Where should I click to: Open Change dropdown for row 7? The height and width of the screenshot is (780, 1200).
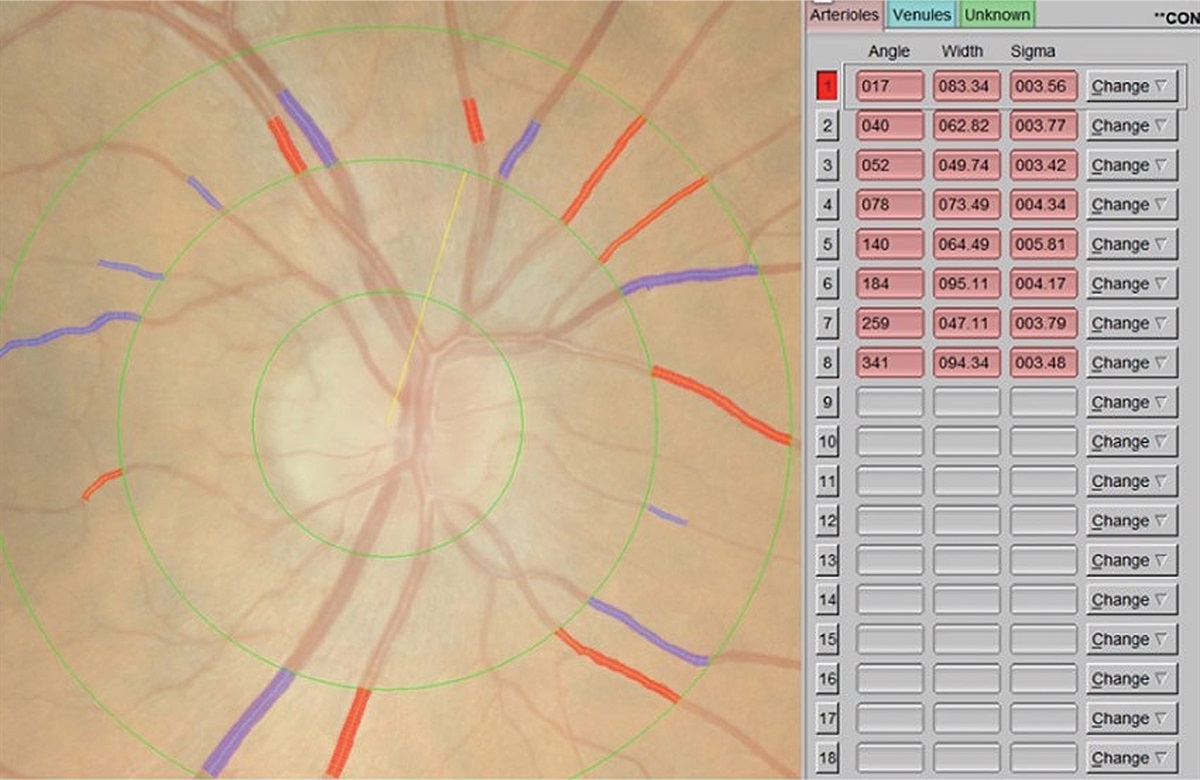click(x=1132, y=323)
